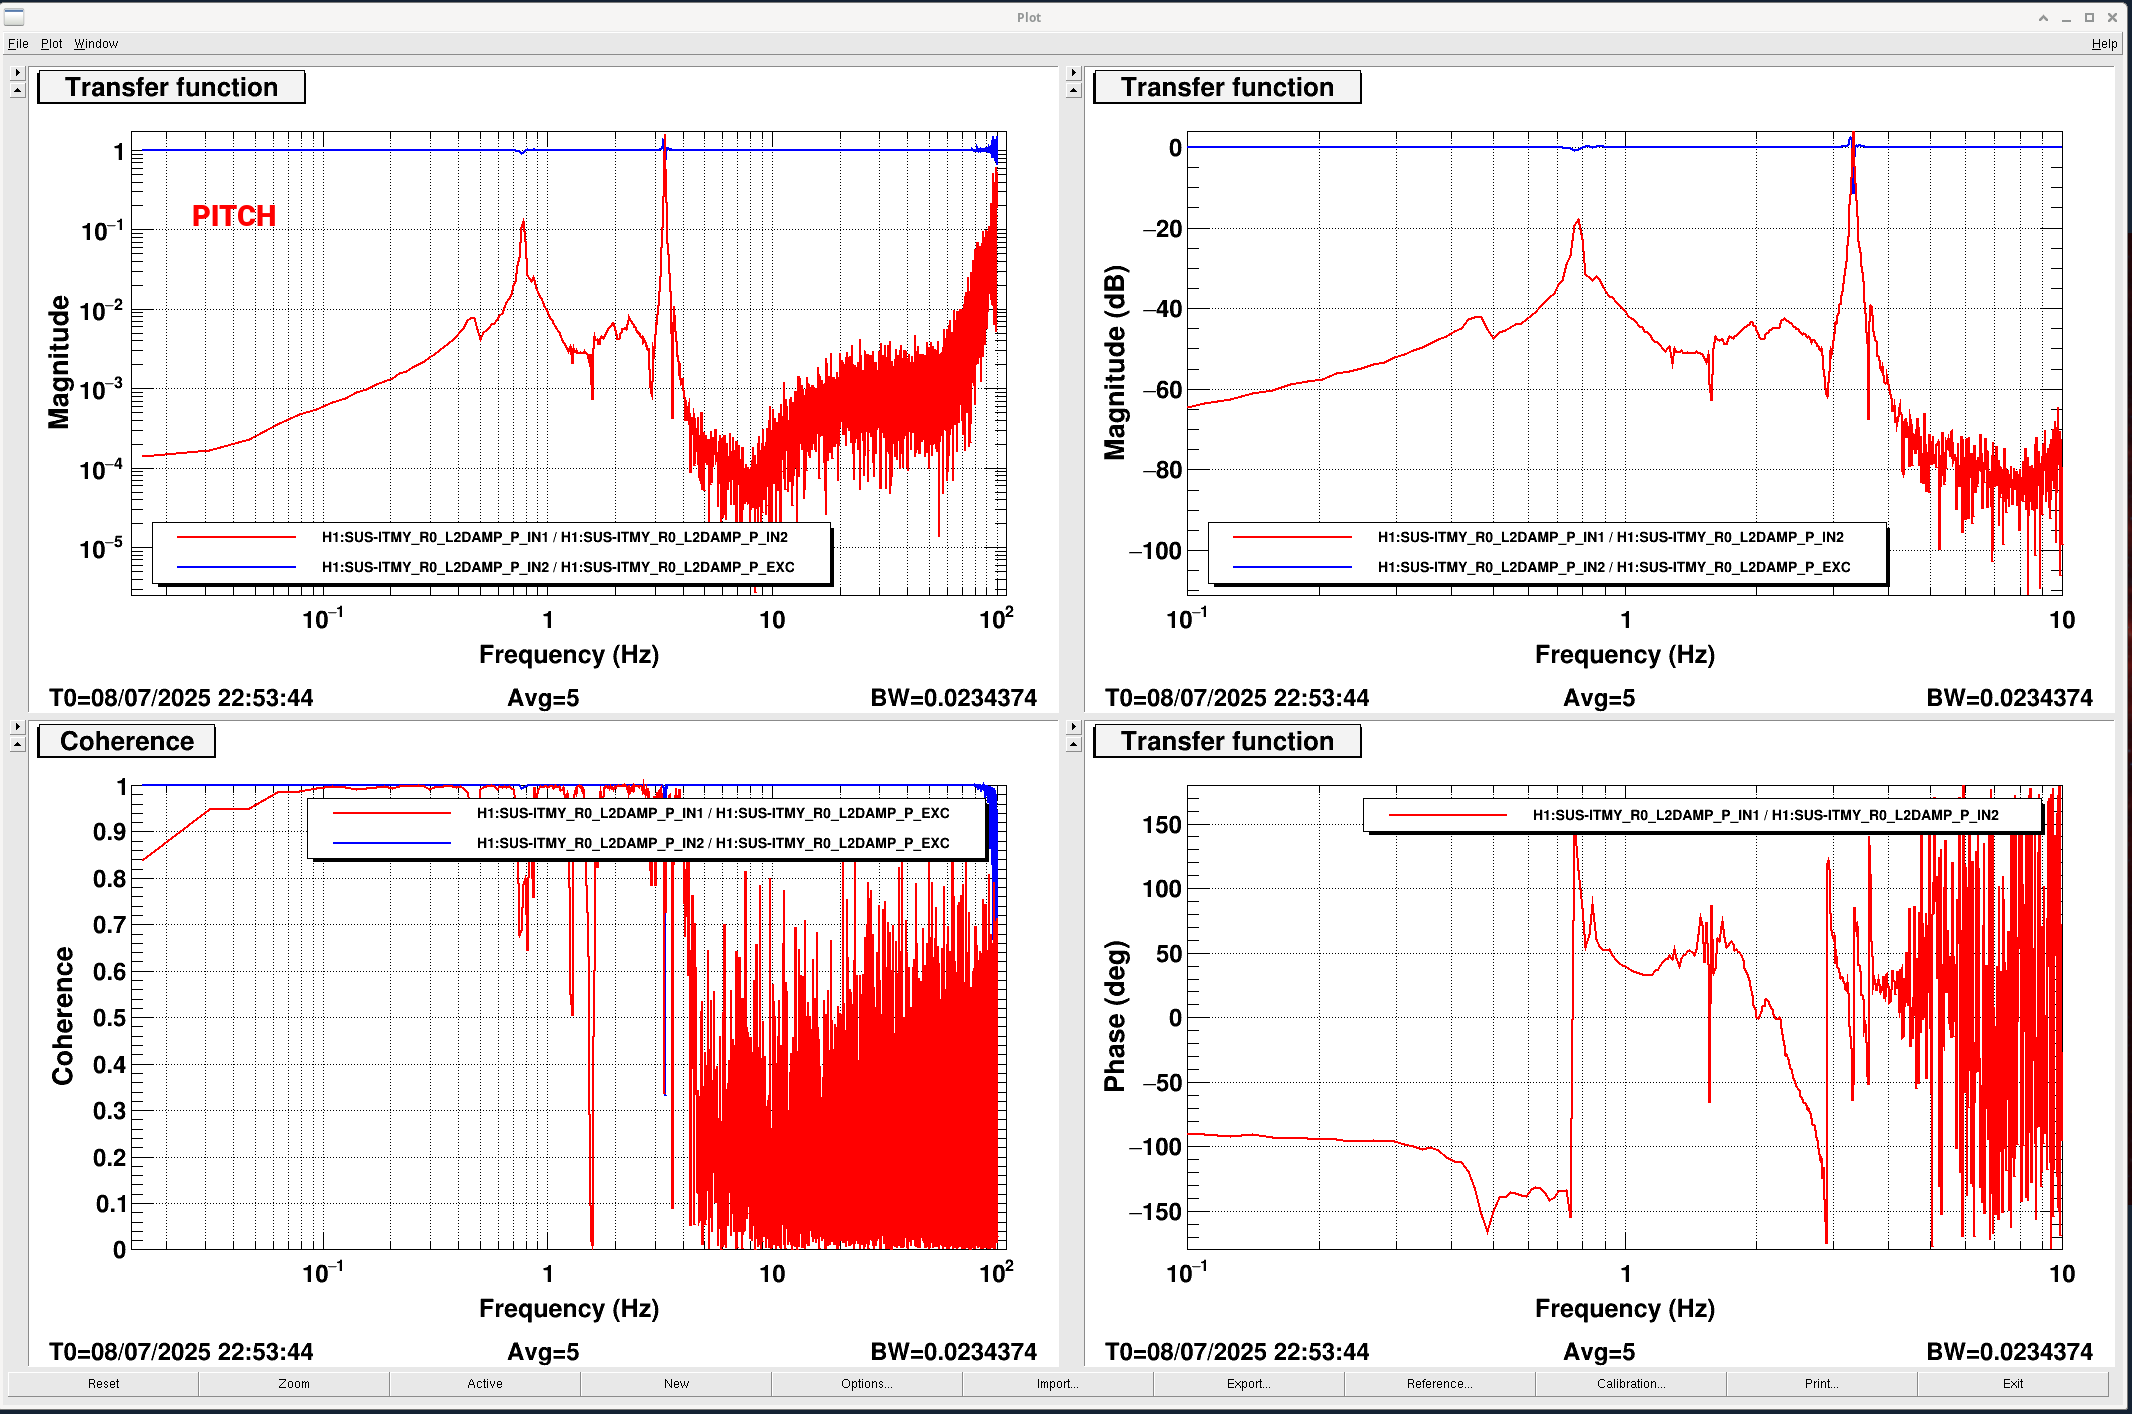The image size is (2132, 1414).
Task: Click the right-arrow button beside the Coherence plot
Action: 17,727
